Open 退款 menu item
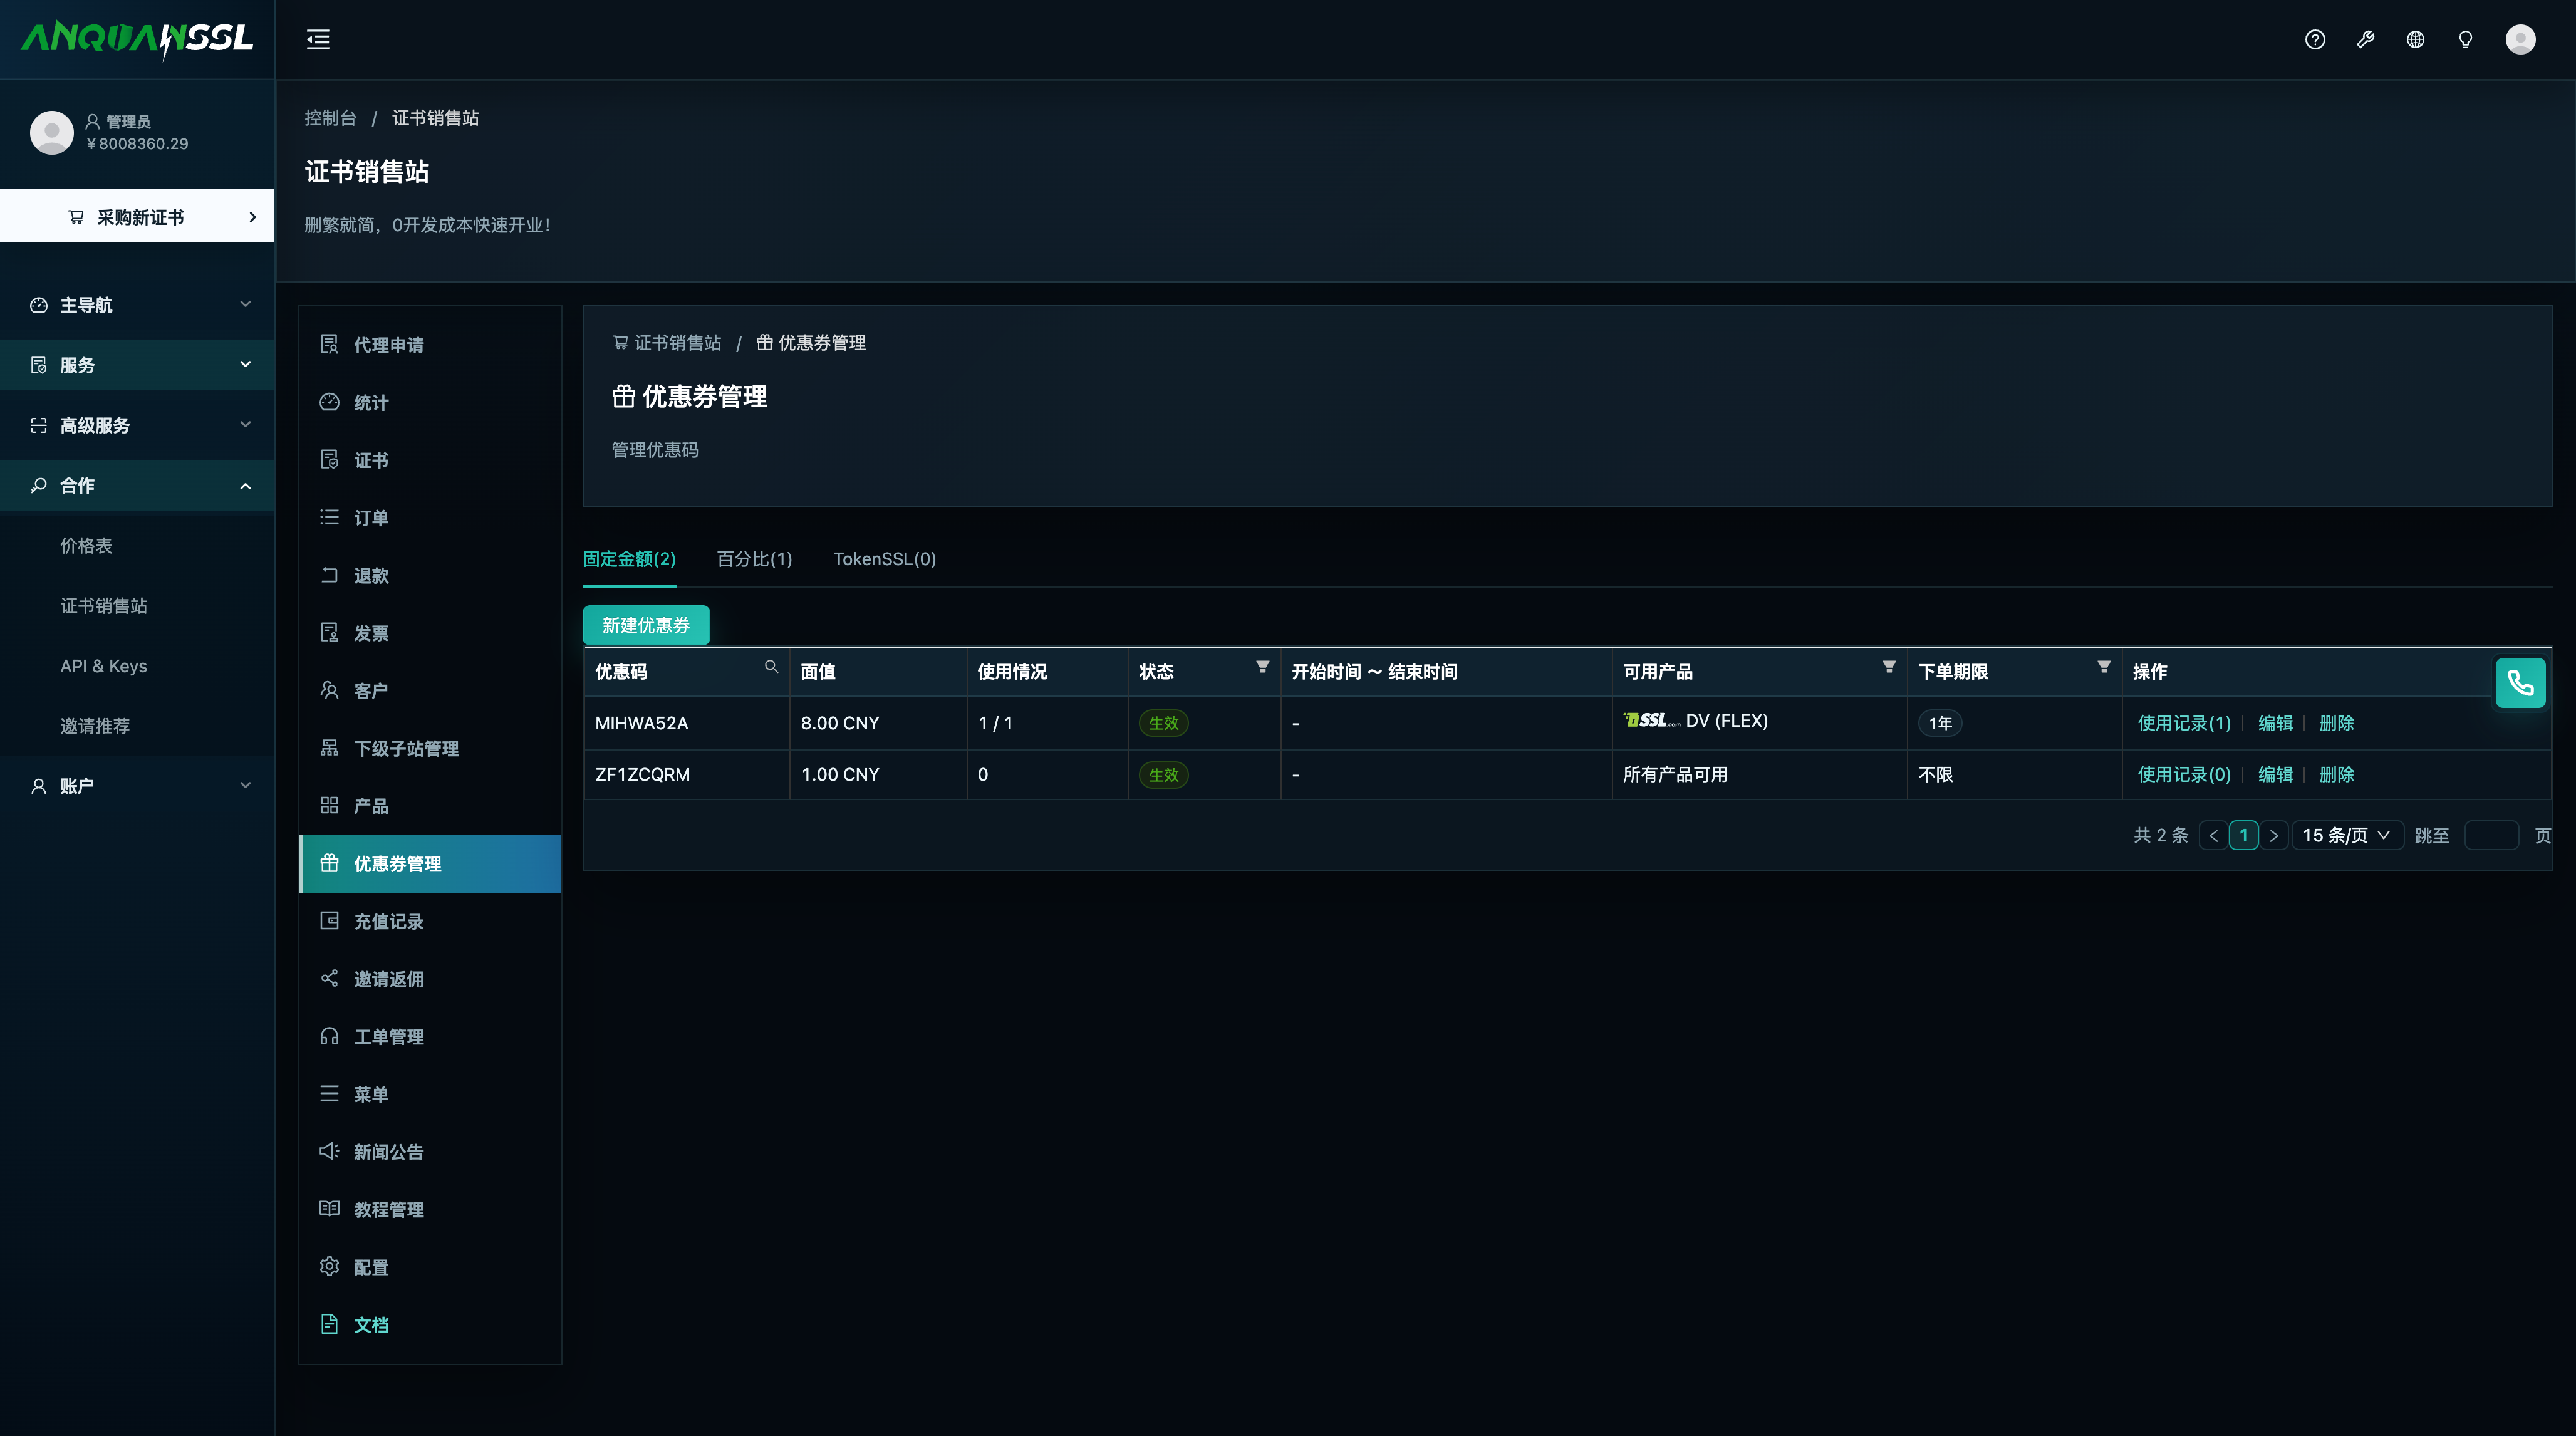The width and height of the screenshot is (2576, 1436). tap(430, 575)
